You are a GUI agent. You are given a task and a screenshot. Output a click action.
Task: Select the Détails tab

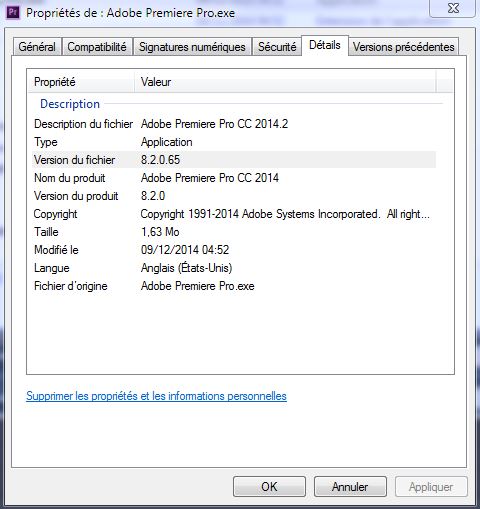pyautogui.click(x=325, y=45)
